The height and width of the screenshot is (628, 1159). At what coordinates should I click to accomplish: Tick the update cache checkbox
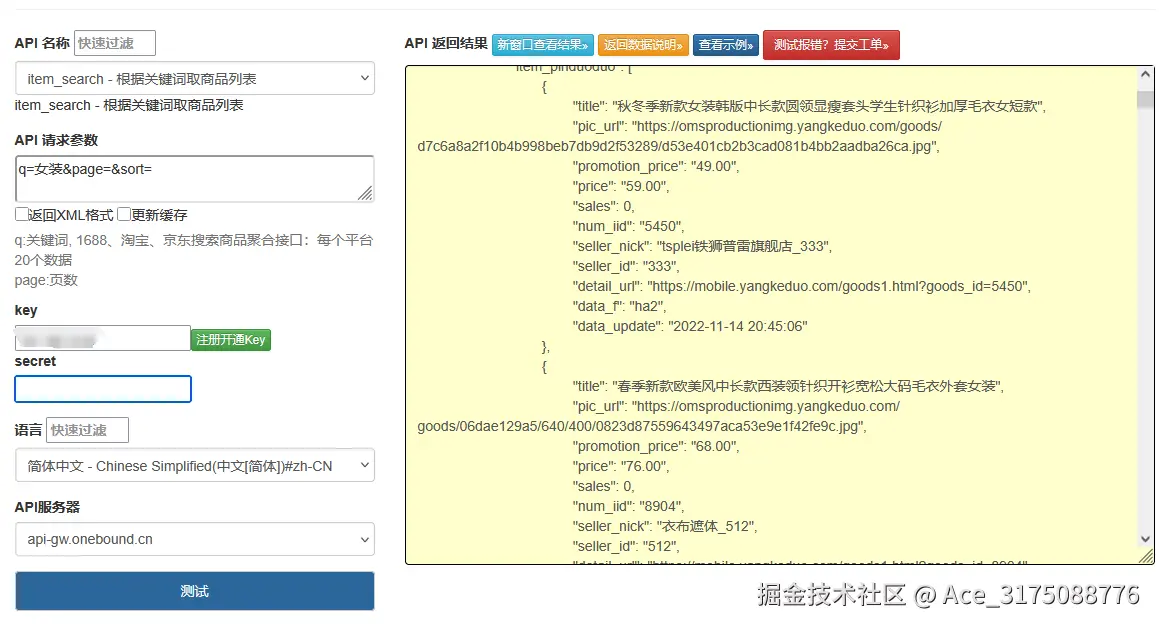pos(124,214)
